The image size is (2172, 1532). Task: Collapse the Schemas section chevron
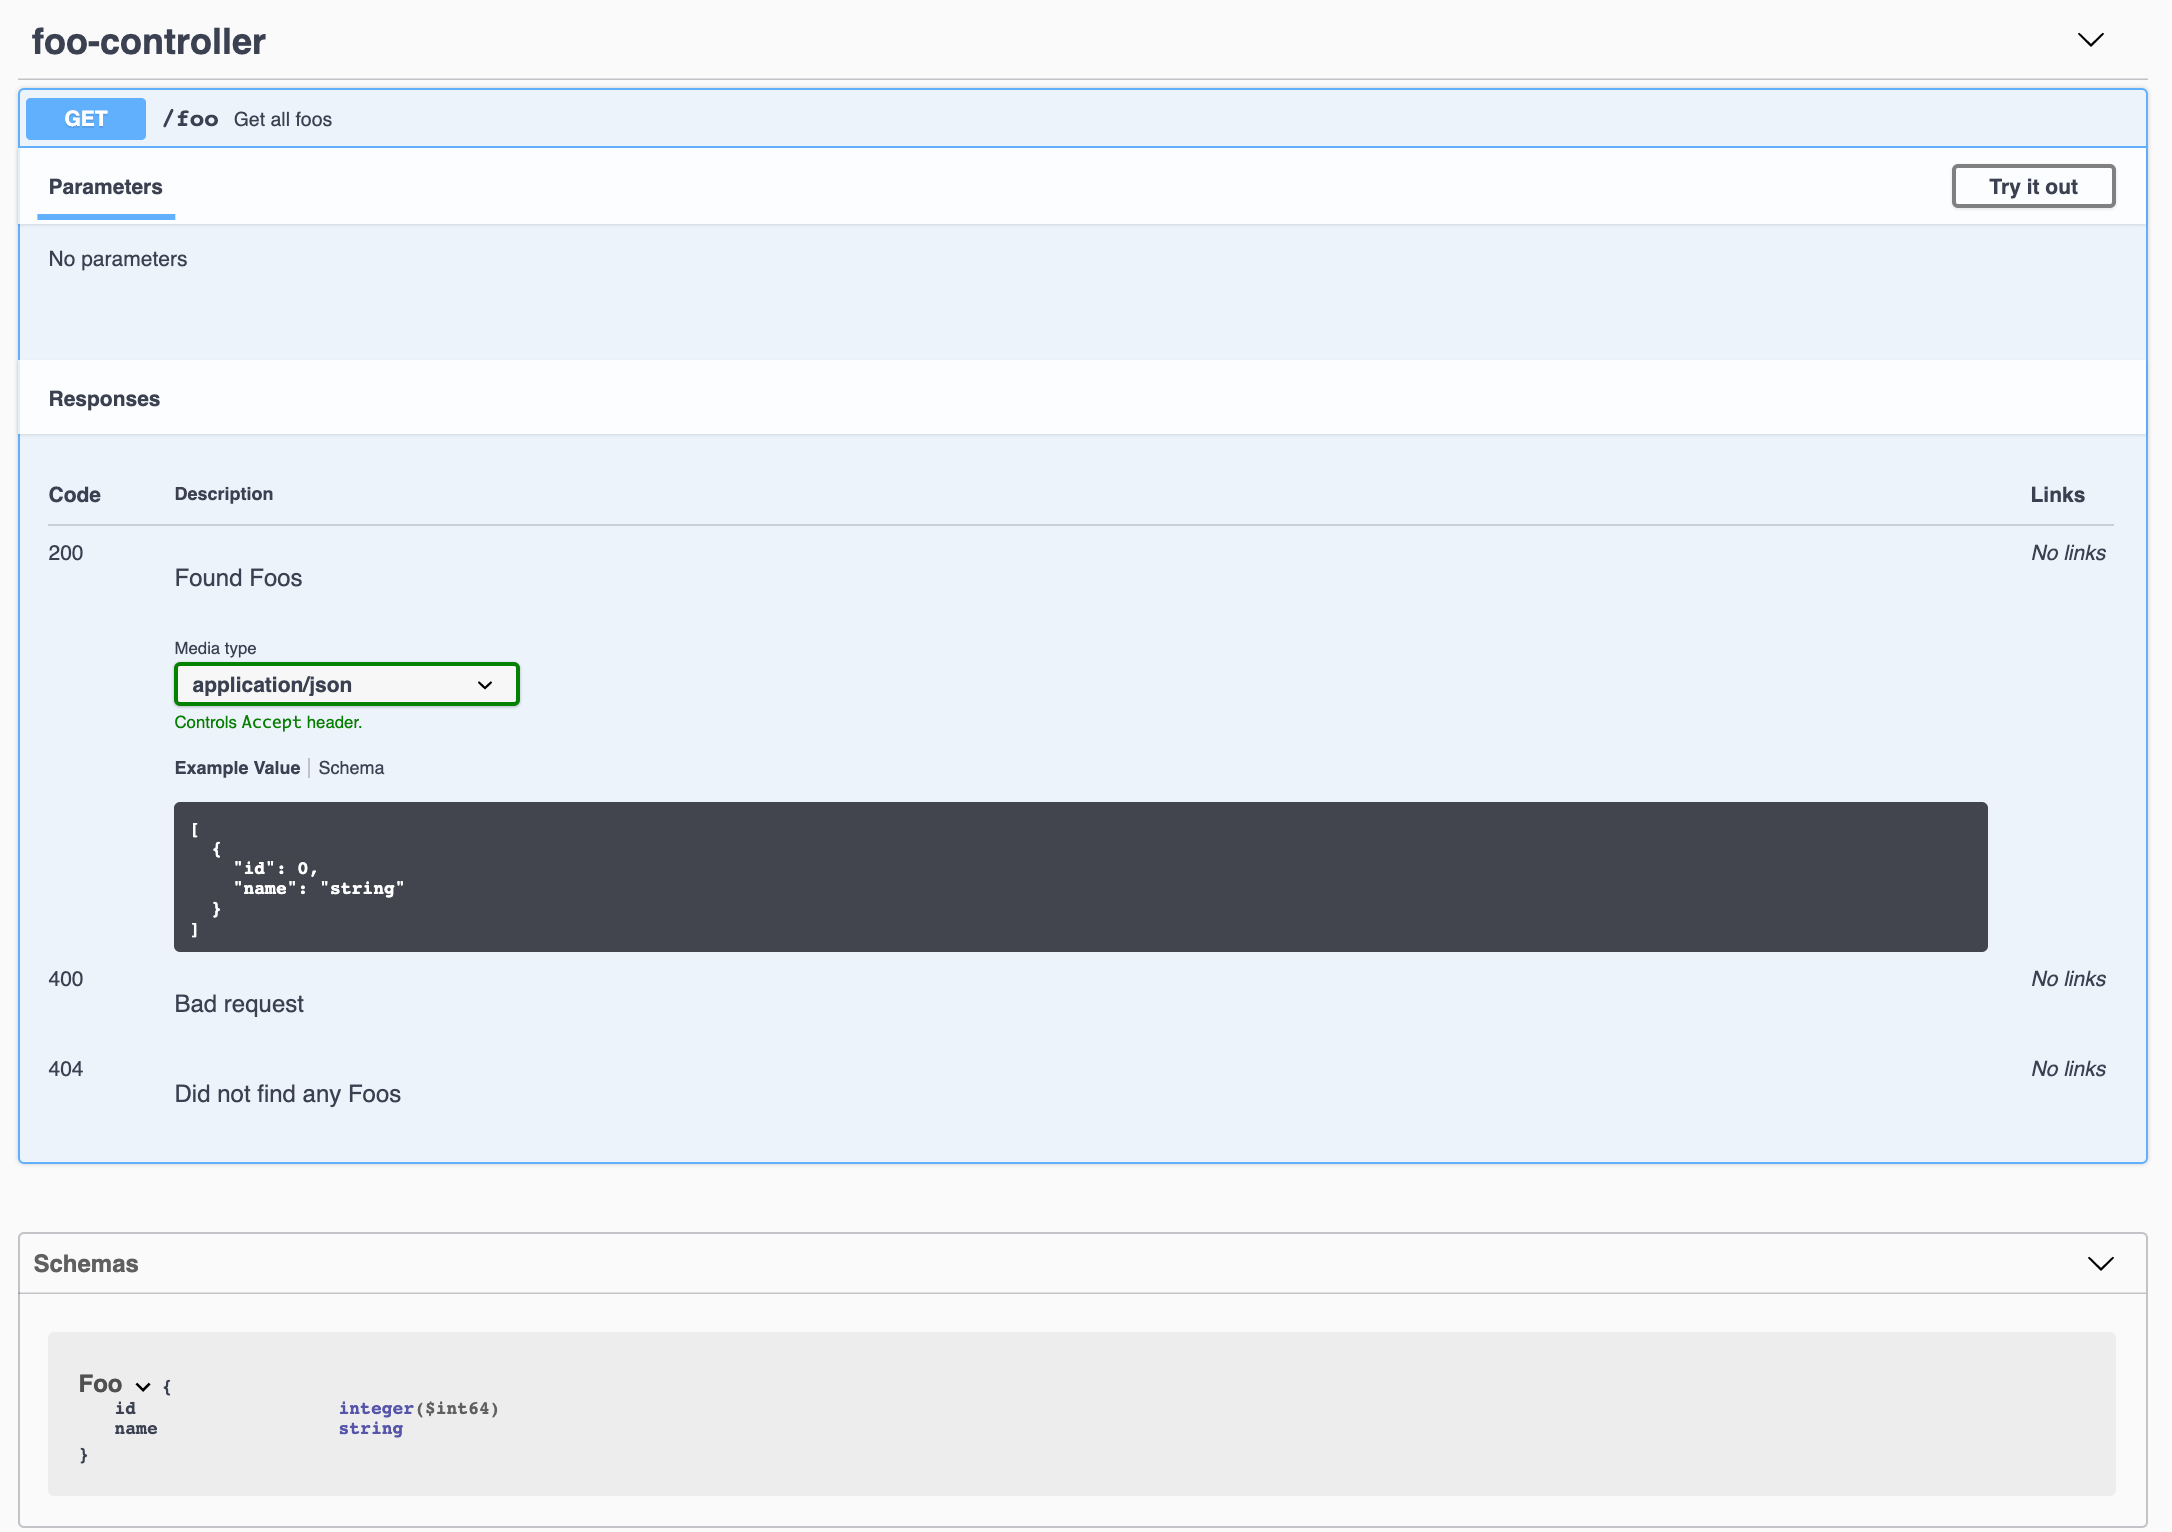[2098, 1263]
